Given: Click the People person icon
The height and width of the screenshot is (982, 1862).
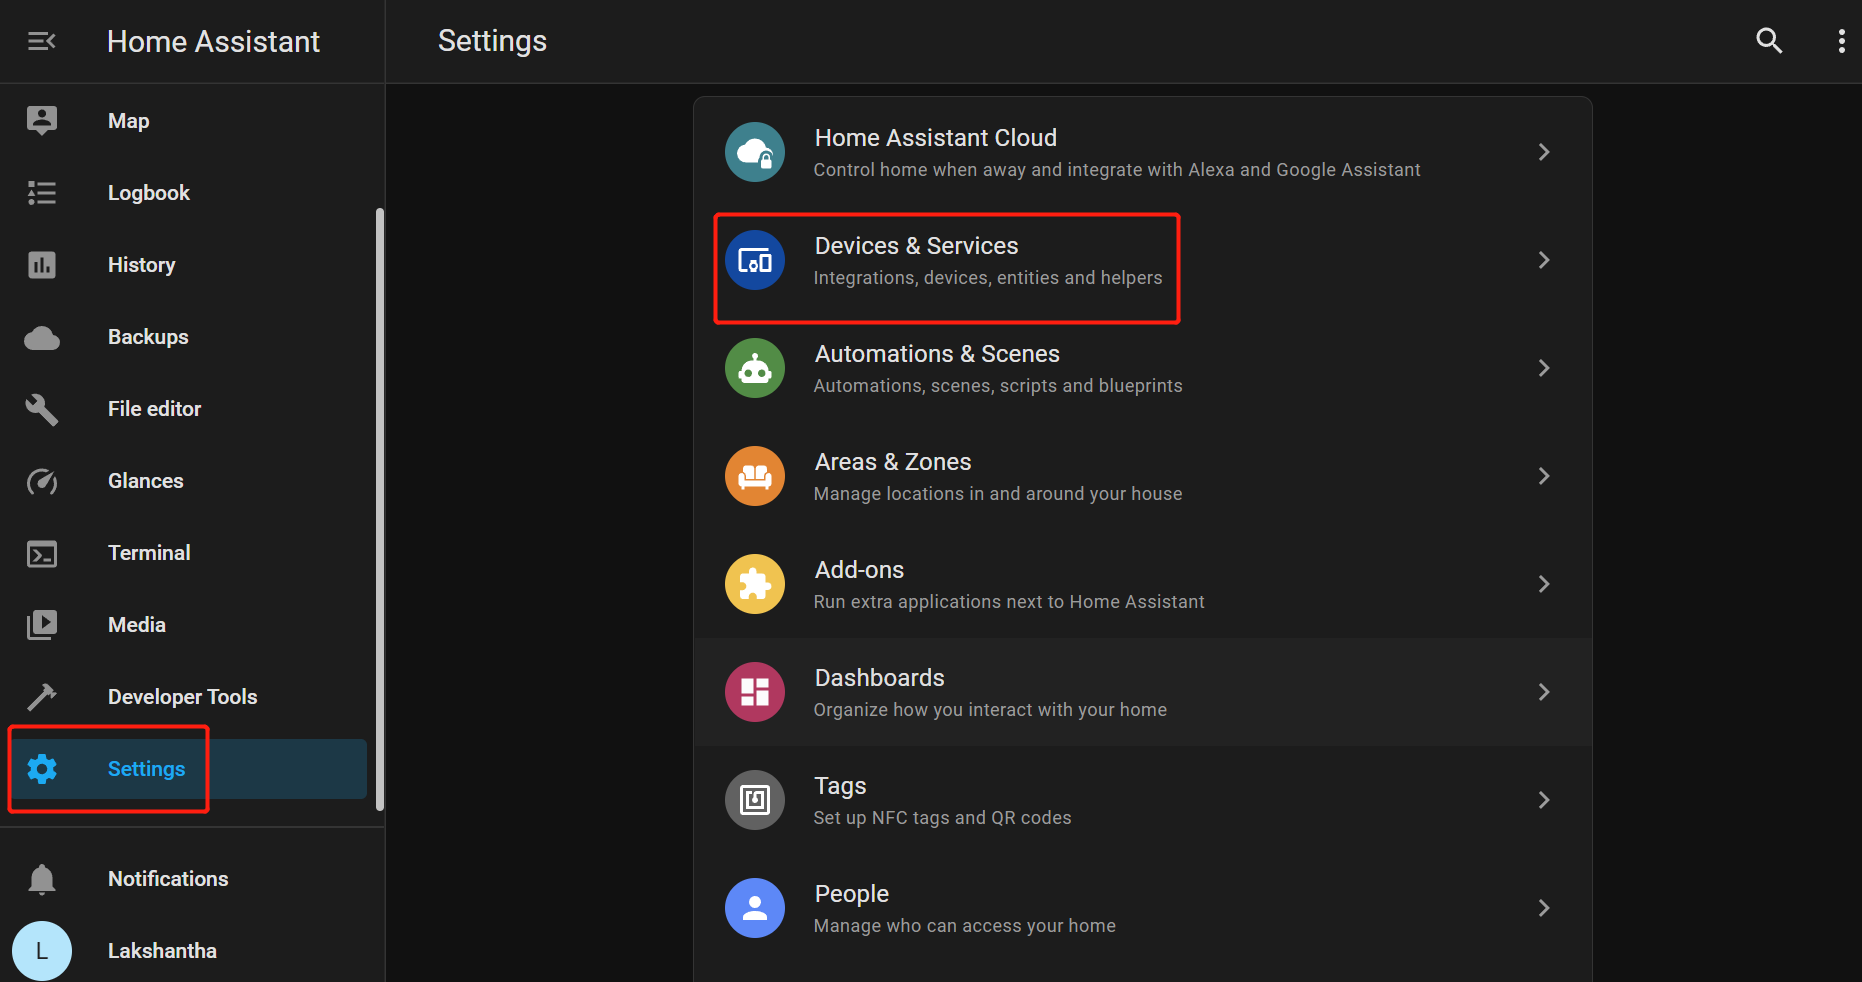Looking at the screenshot, I should coord(755,908).
